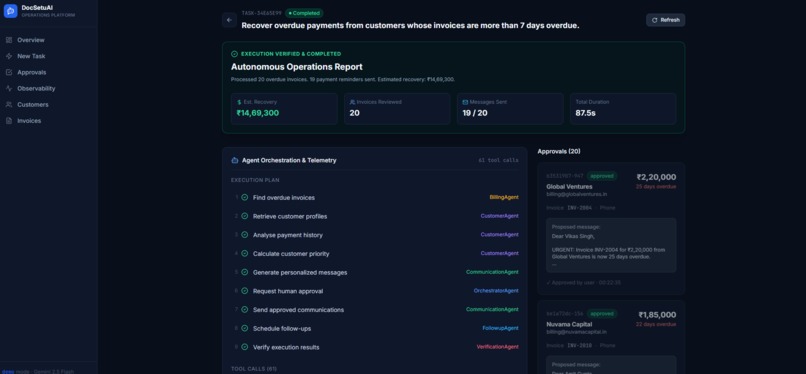Click the DocSetuAI logo icon

(10, 11)
